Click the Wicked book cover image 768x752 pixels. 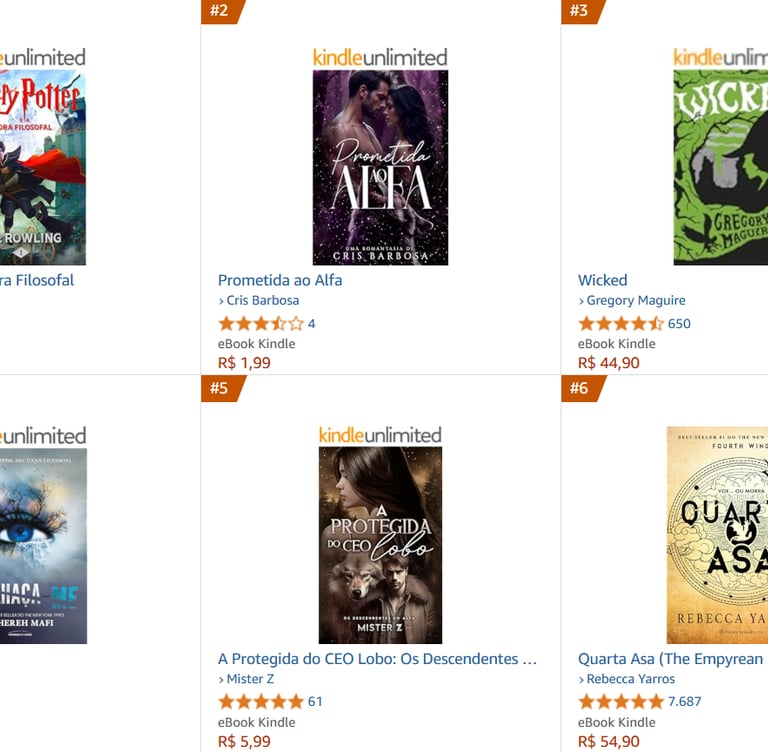(720, 168)
